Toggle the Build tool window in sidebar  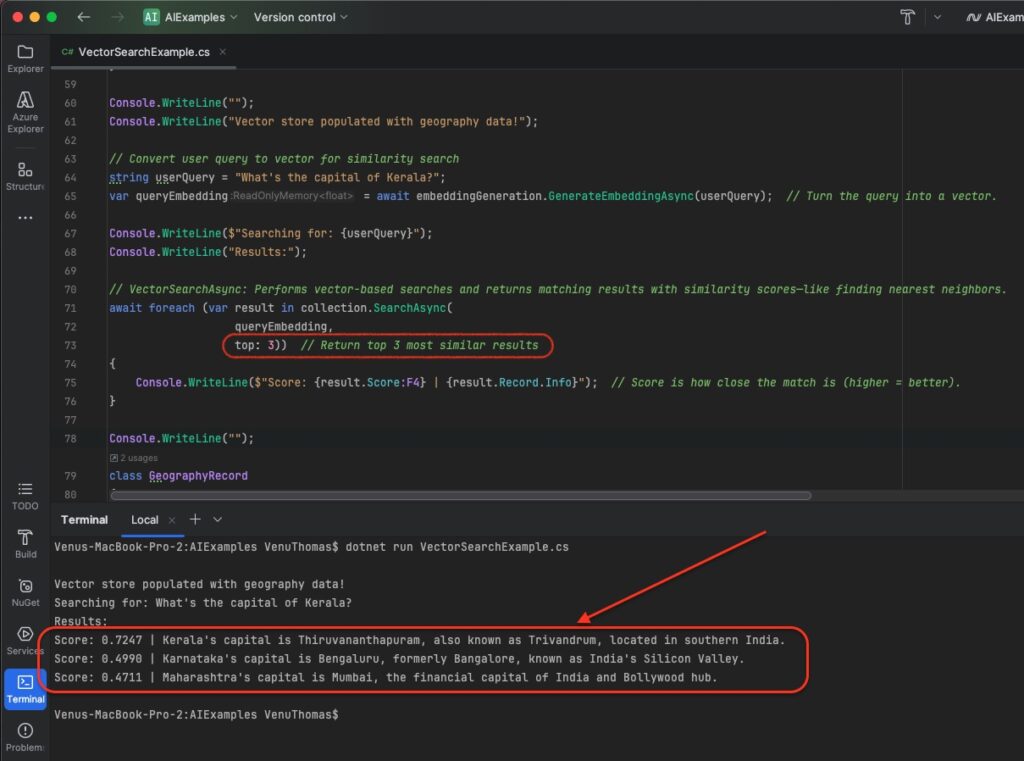point(25,544)
